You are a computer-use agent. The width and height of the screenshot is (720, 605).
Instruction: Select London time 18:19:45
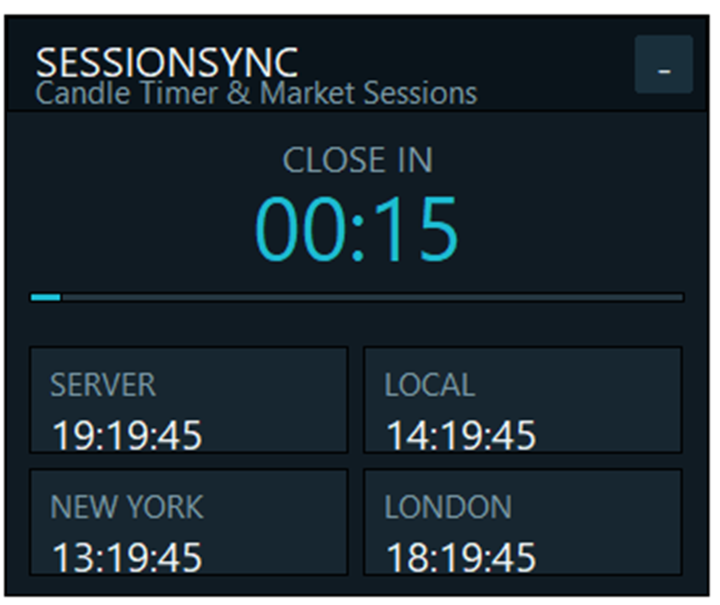point(461,557)
